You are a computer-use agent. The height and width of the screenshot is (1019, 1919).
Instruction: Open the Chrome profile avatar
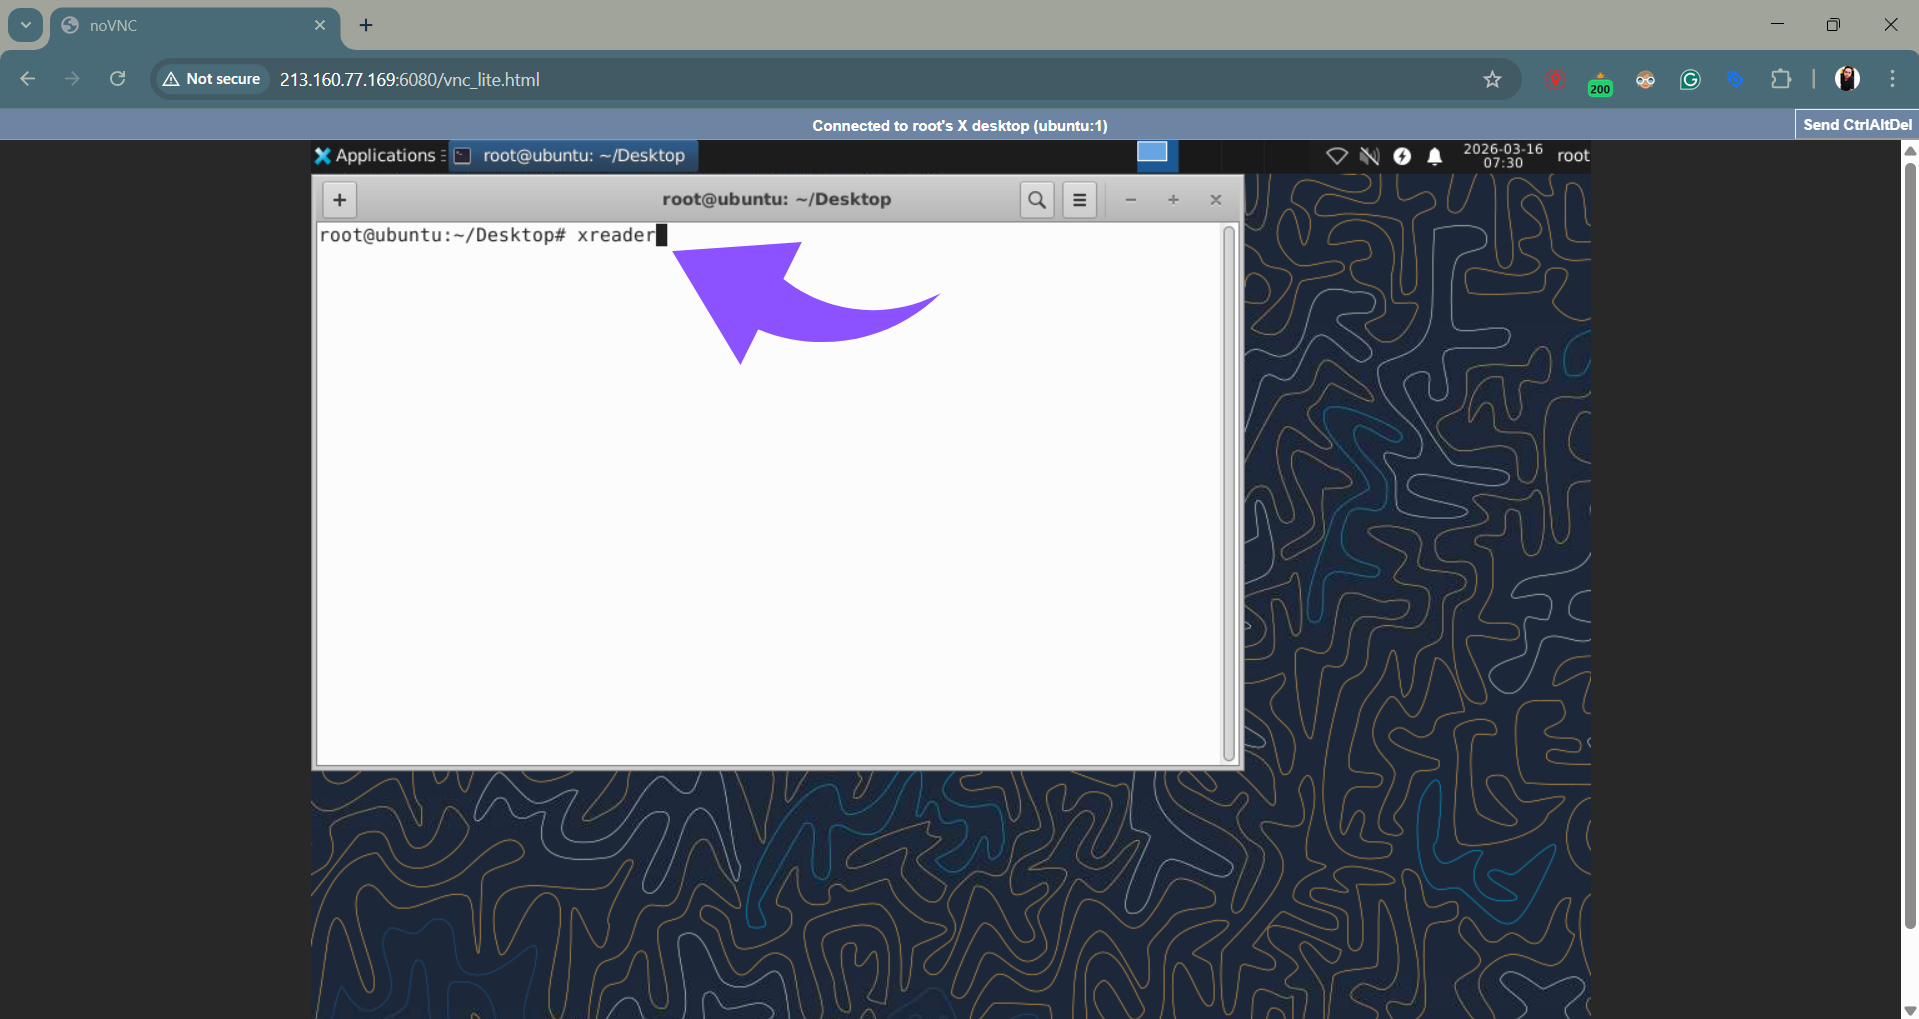tap(1848, 79)
